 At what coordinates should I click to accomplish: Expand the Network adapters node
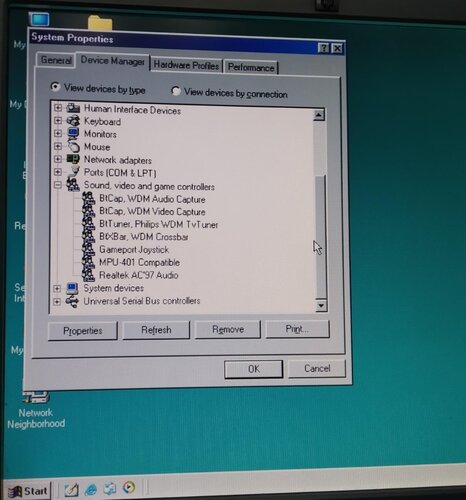point(58,159)
